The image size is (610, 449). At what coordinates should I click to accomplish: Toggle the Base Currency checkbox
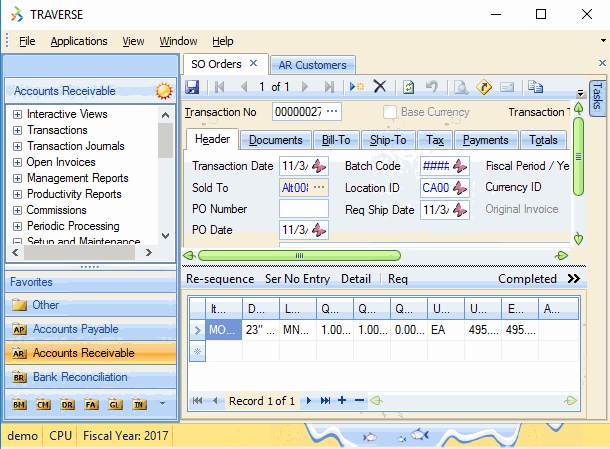[390, 112]
